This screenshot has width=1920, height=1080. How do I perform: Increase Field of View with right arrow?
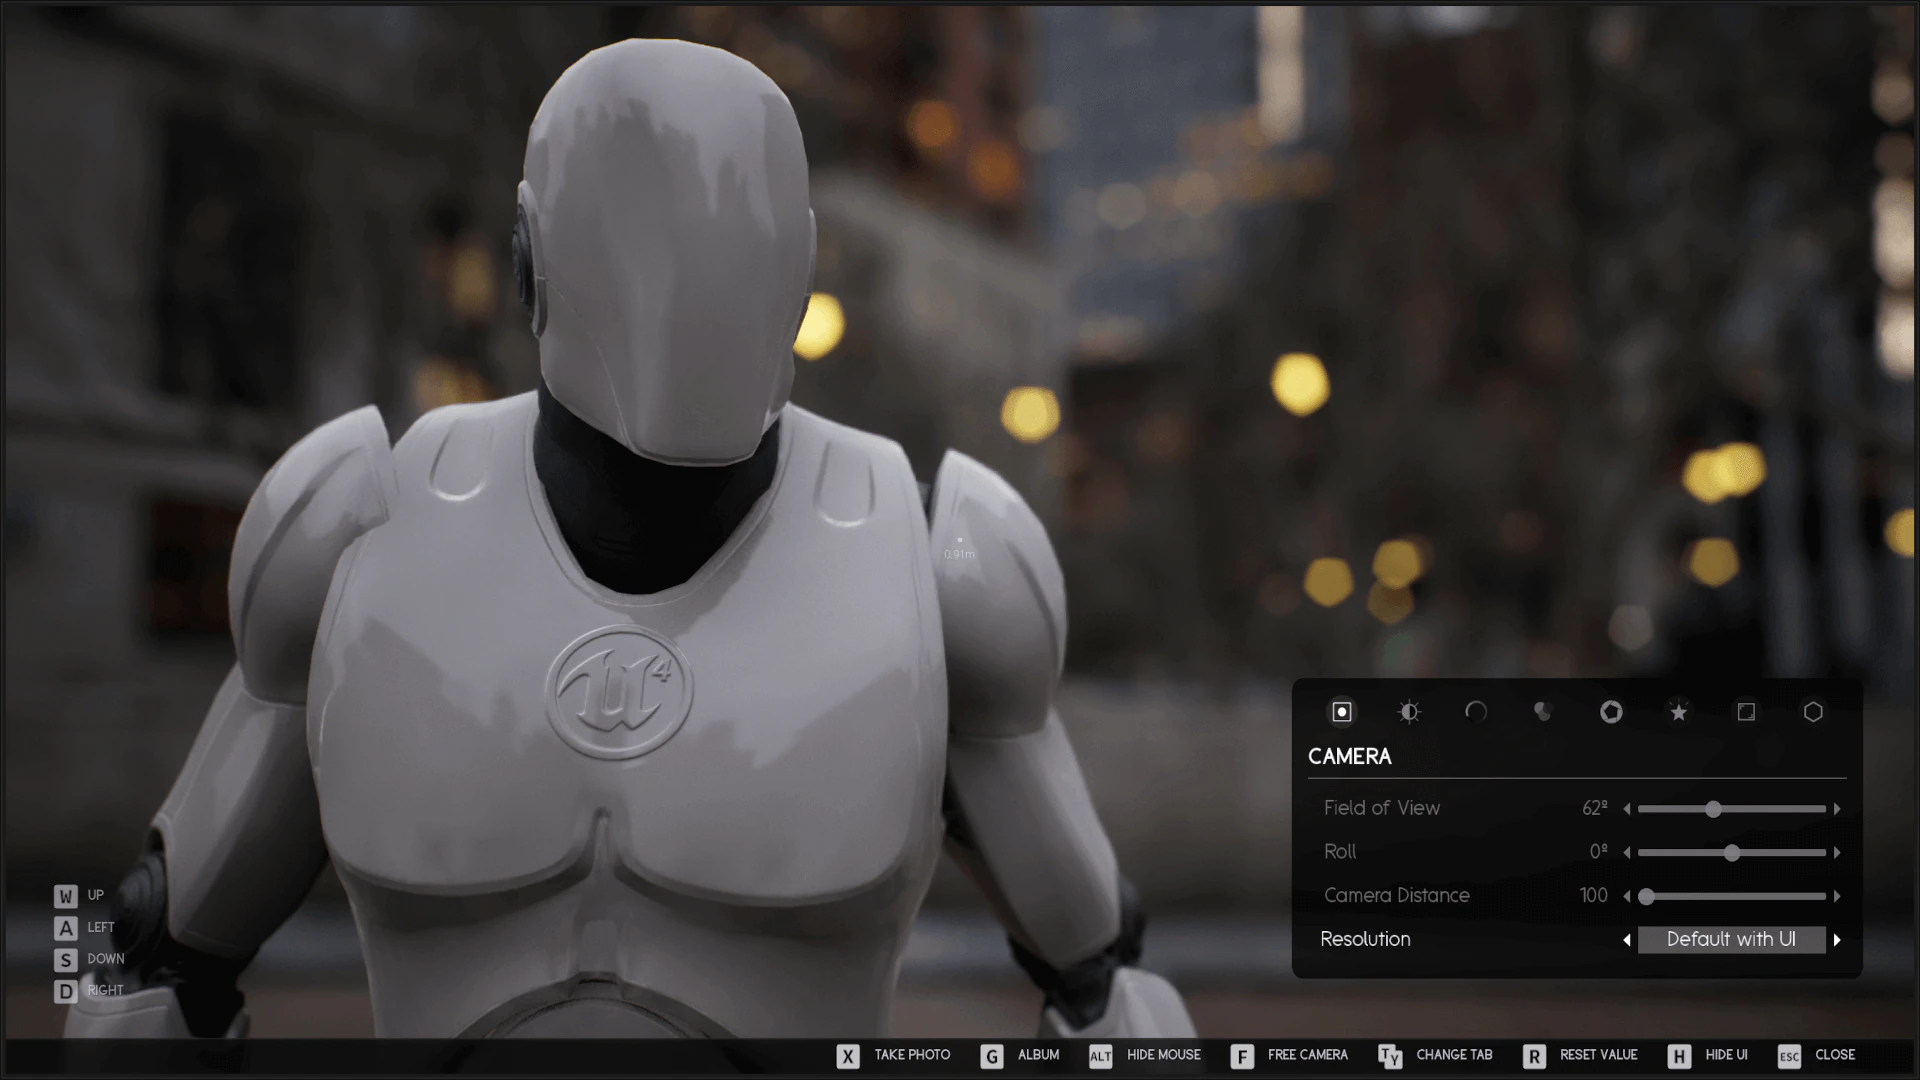[1837, 809]
